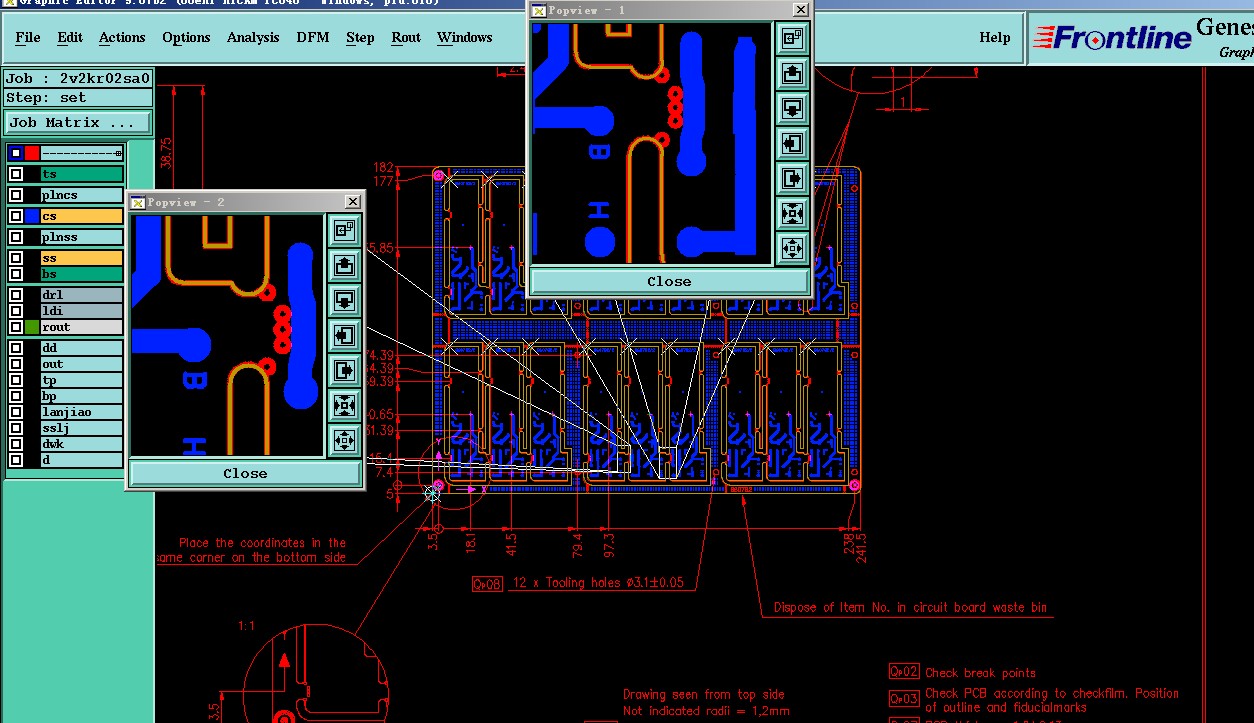
Task: Click the red swatch in layer header row
Action: 32,153
